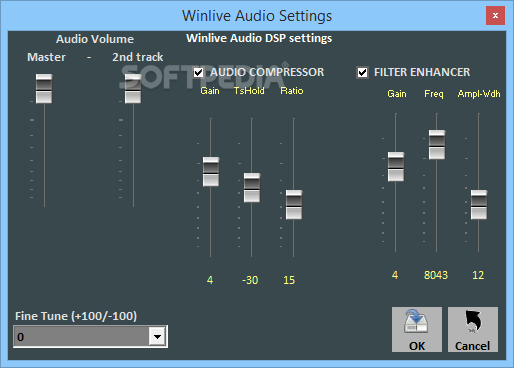
Task: Click the Filter Enhancer Freq slider handle
Action: tap(437, 145)
